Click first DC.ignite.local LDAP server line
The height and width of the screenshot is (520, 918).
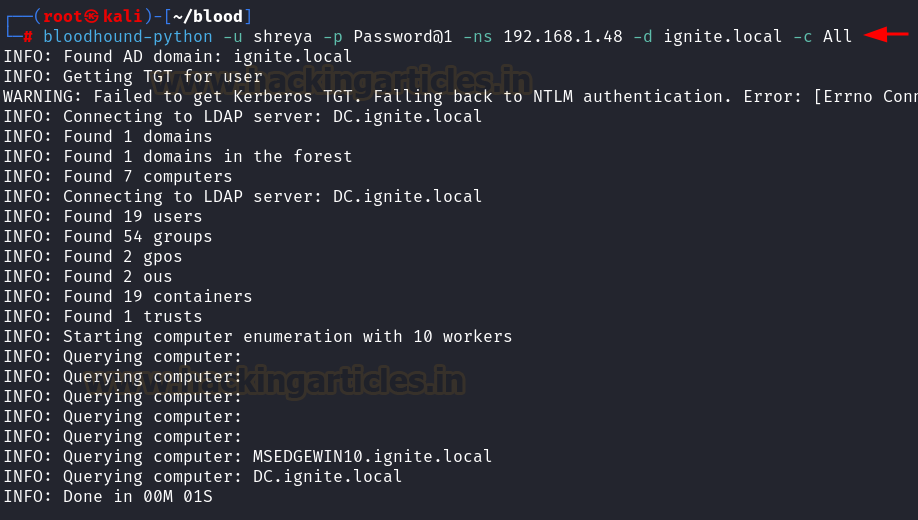click(x=243, y=116)
